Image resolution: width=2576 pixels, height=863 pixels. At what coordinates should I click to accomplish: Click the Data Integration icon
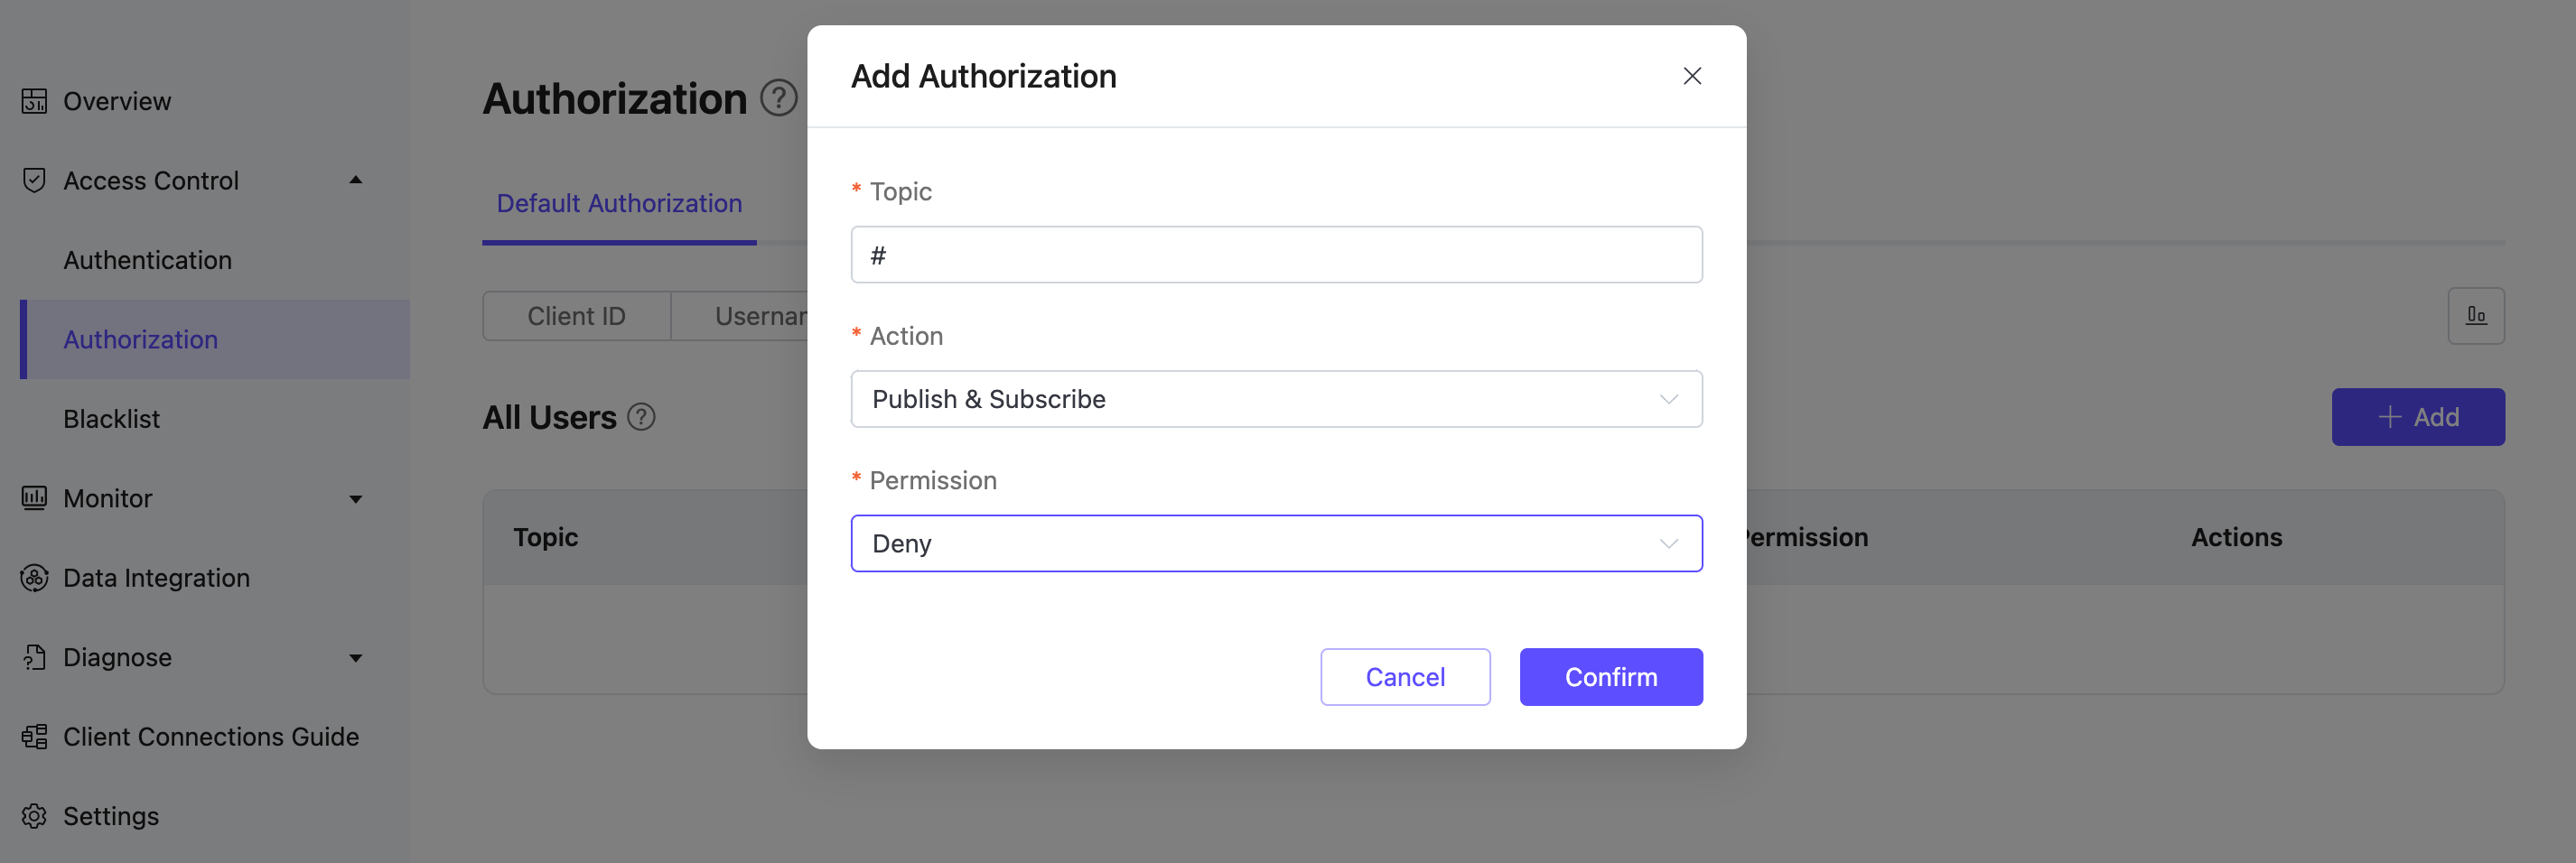(34, 578)
